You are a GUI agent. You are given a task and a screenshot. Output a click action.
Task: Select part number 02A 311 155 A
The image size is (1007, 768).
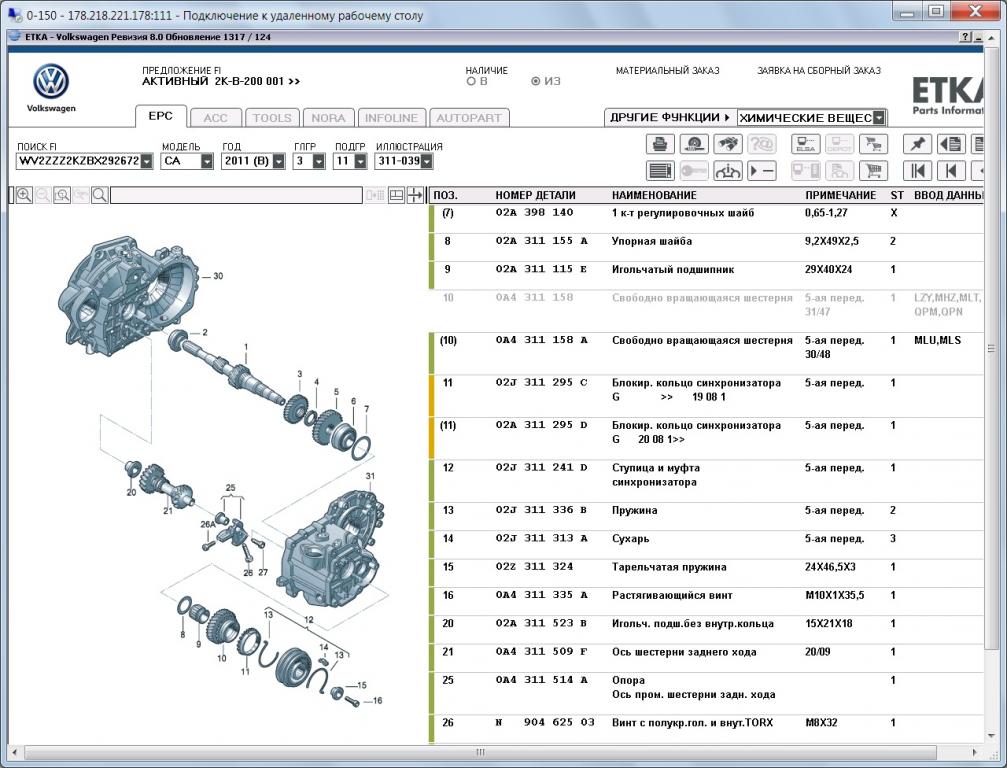541,241
